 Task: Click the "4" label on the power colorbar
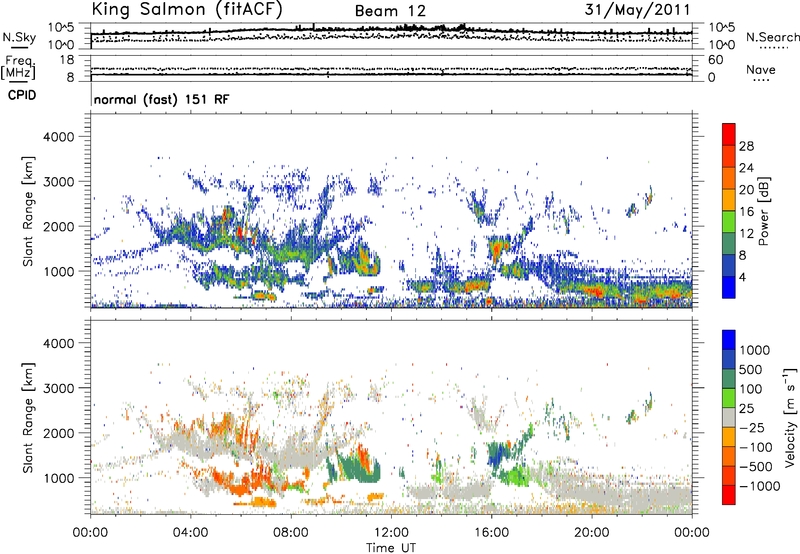[x=742, y=277]
